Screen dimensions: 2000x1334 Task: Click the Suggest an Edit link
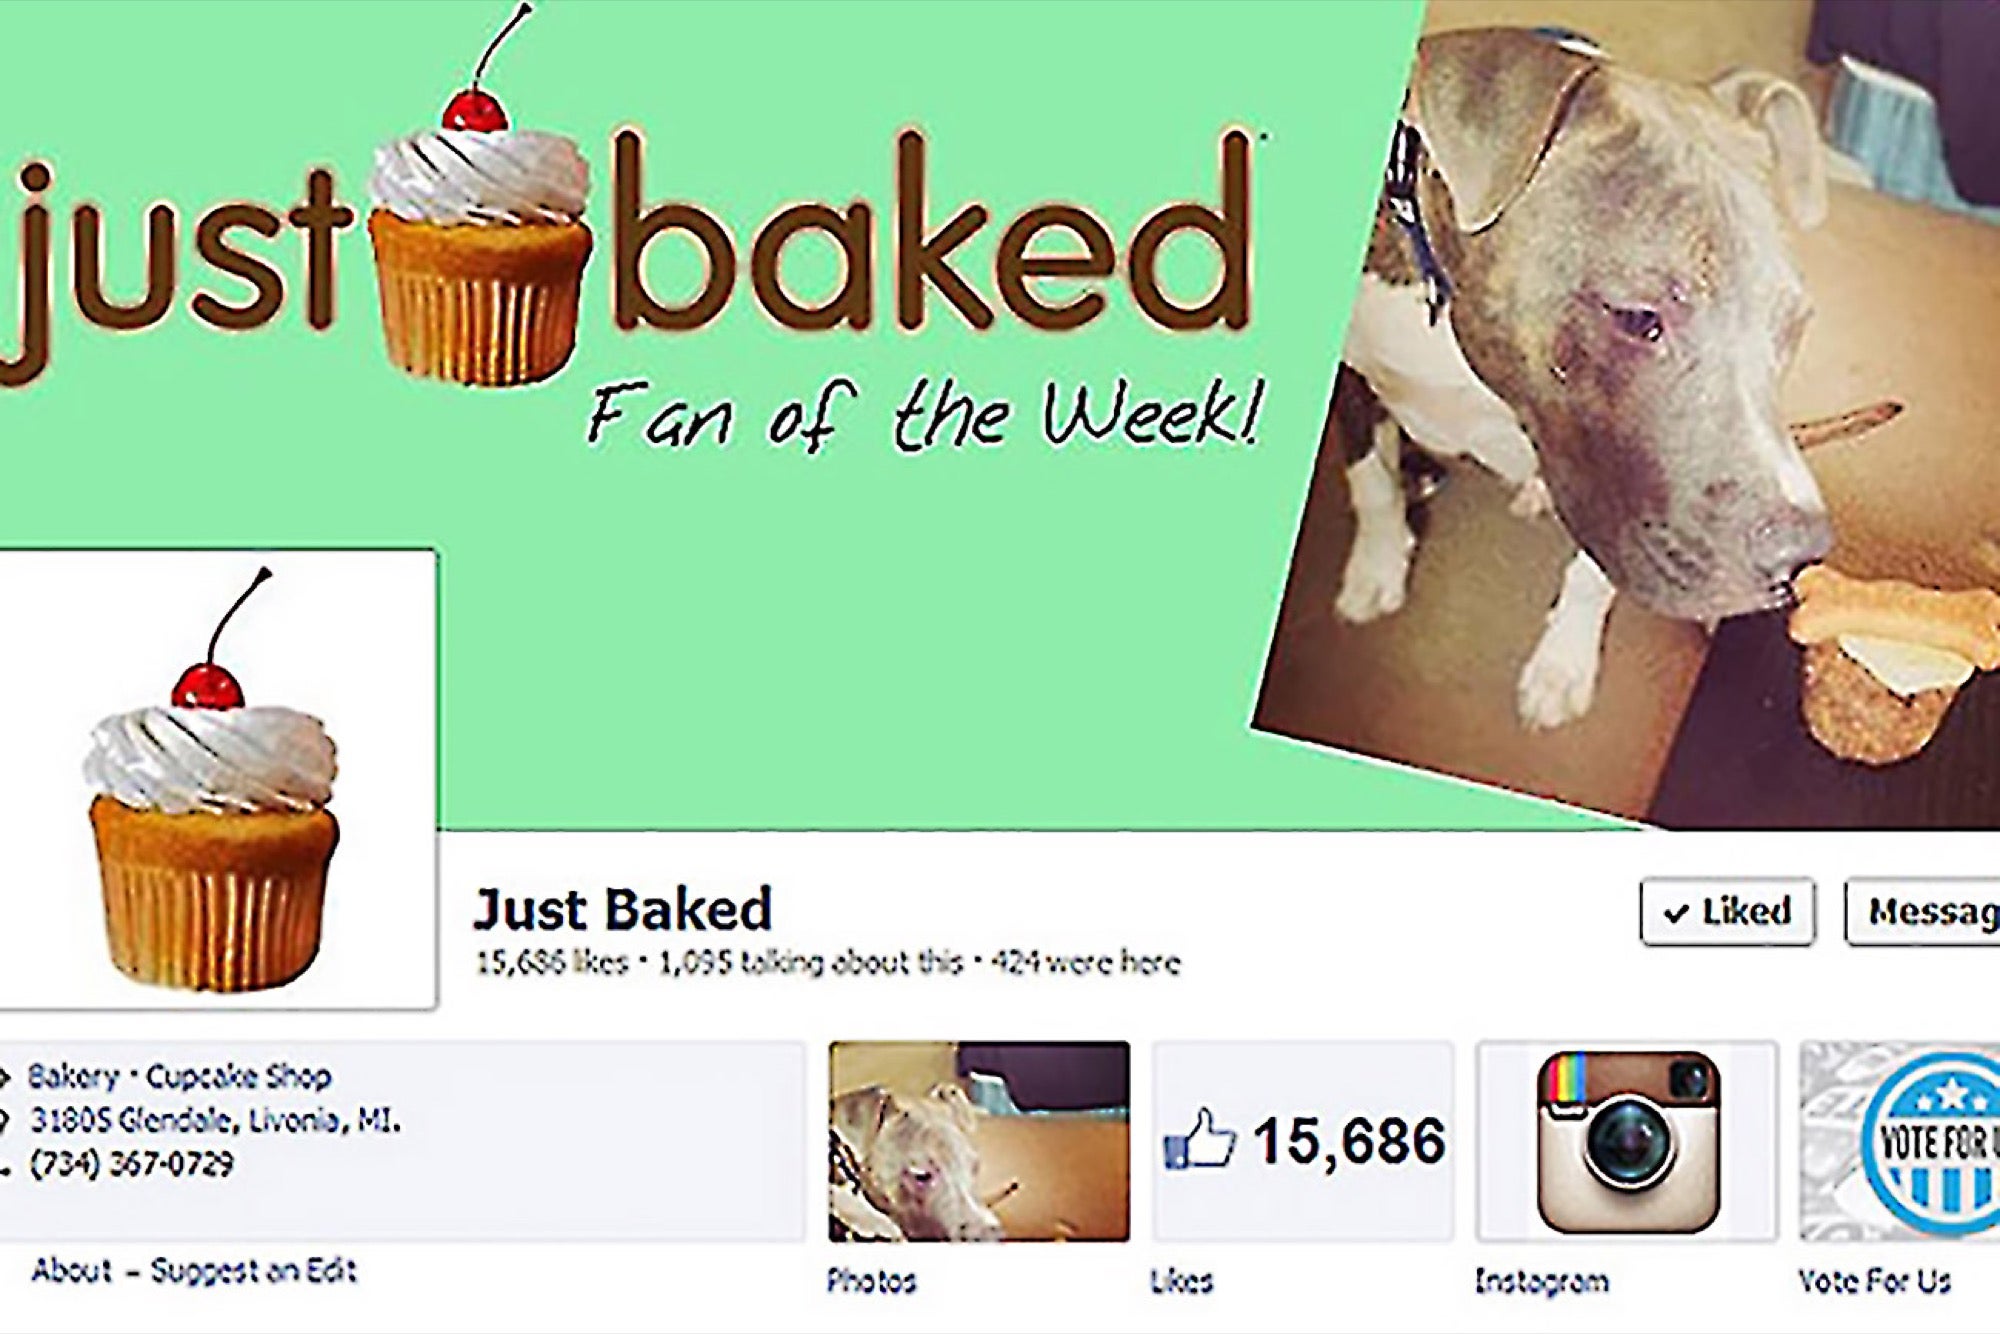(x=253, y=1271)
